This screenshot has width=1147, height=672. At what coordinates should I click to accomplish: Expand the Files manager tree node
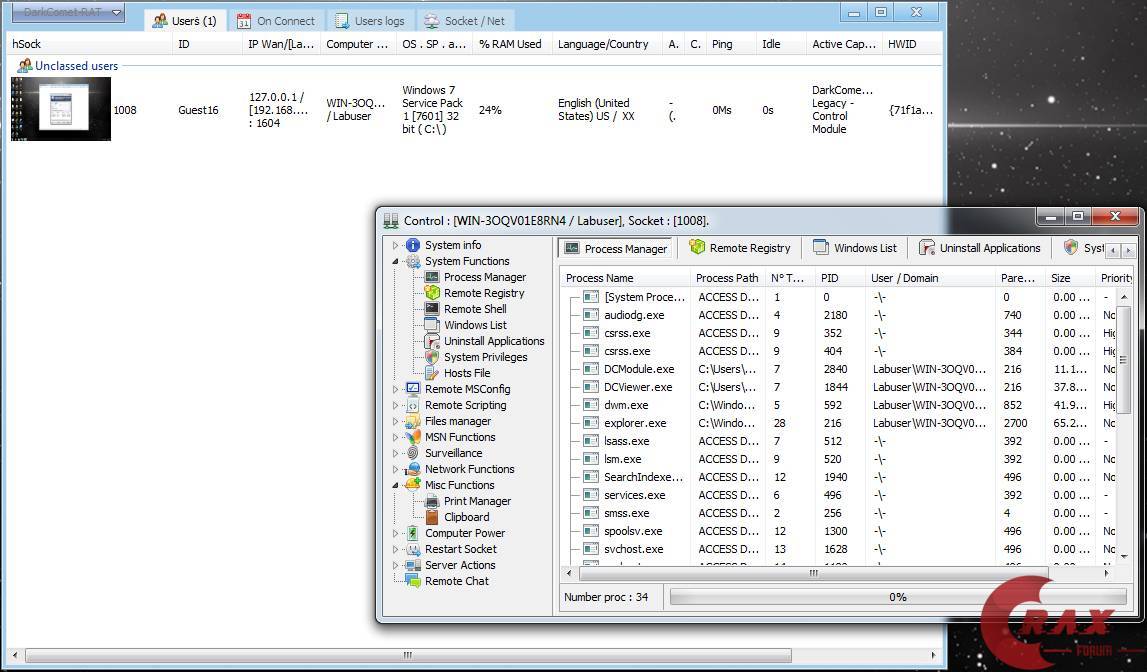pos(396,421)
